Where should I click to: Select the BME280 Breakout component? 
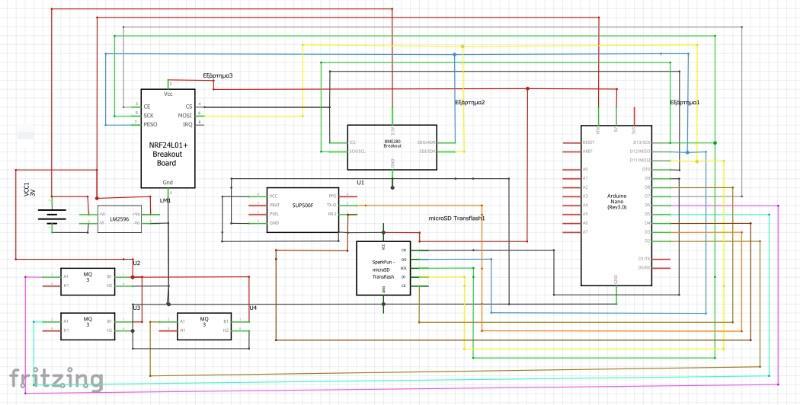point(392,147)
